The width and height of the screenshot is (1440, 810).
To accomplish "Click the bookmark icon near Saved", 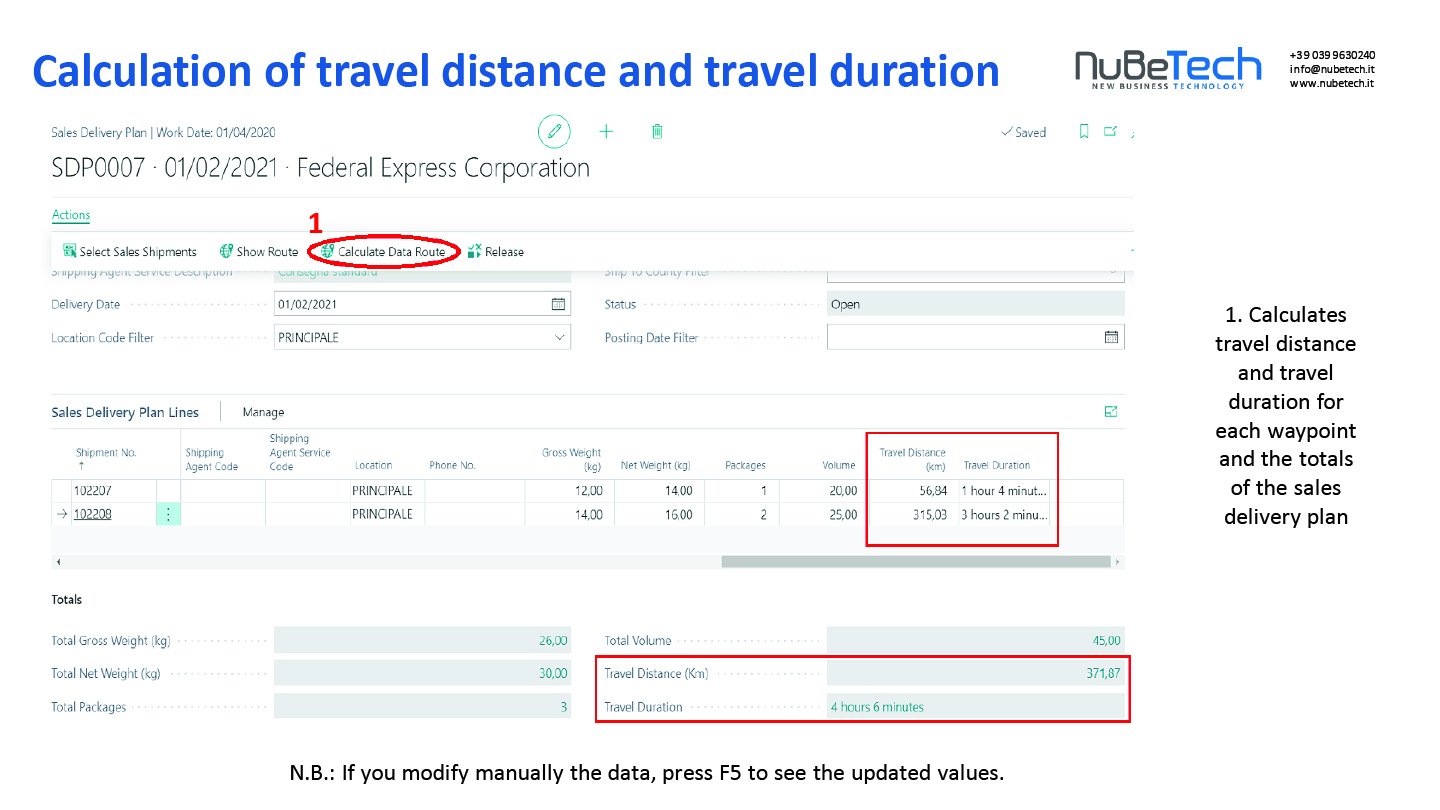I will 1084,132.
